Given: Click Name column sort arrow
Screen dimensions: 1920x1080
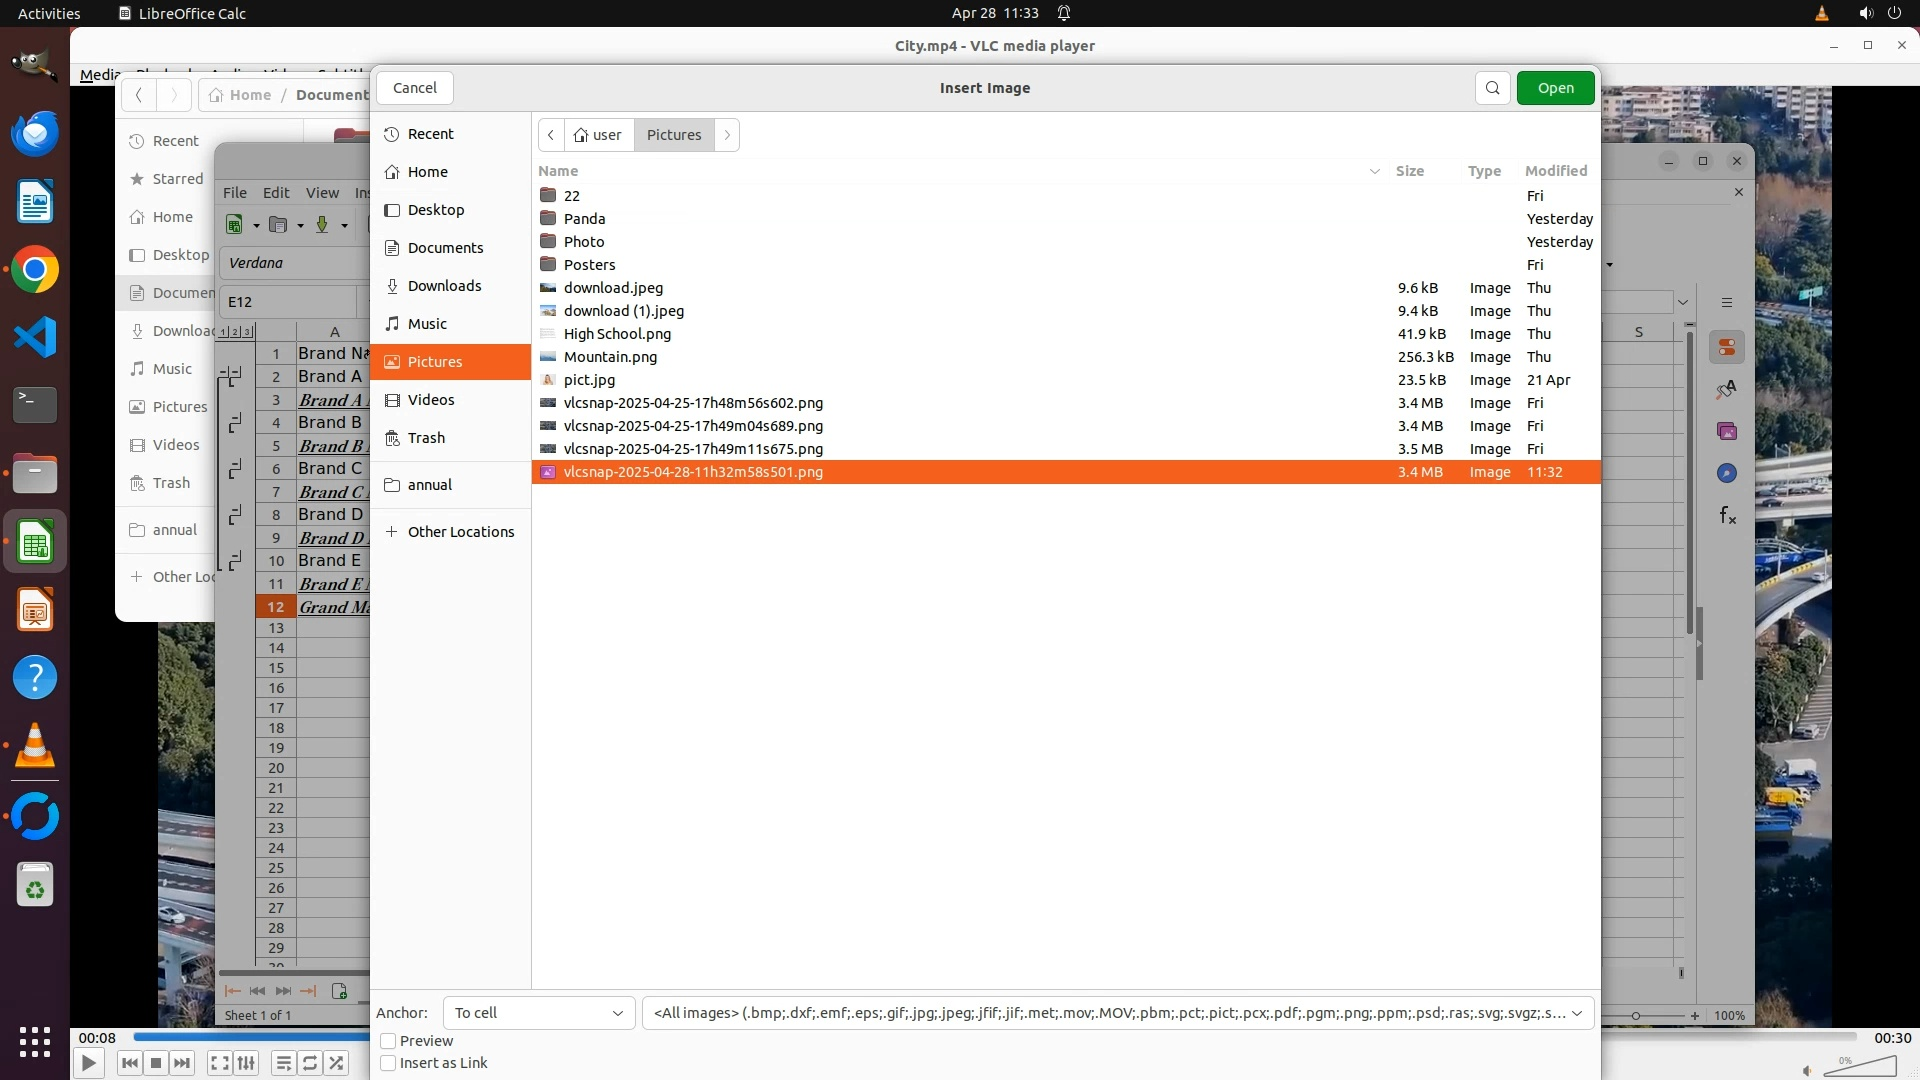Looking at the screenshot, I should tap(1374, 171).
